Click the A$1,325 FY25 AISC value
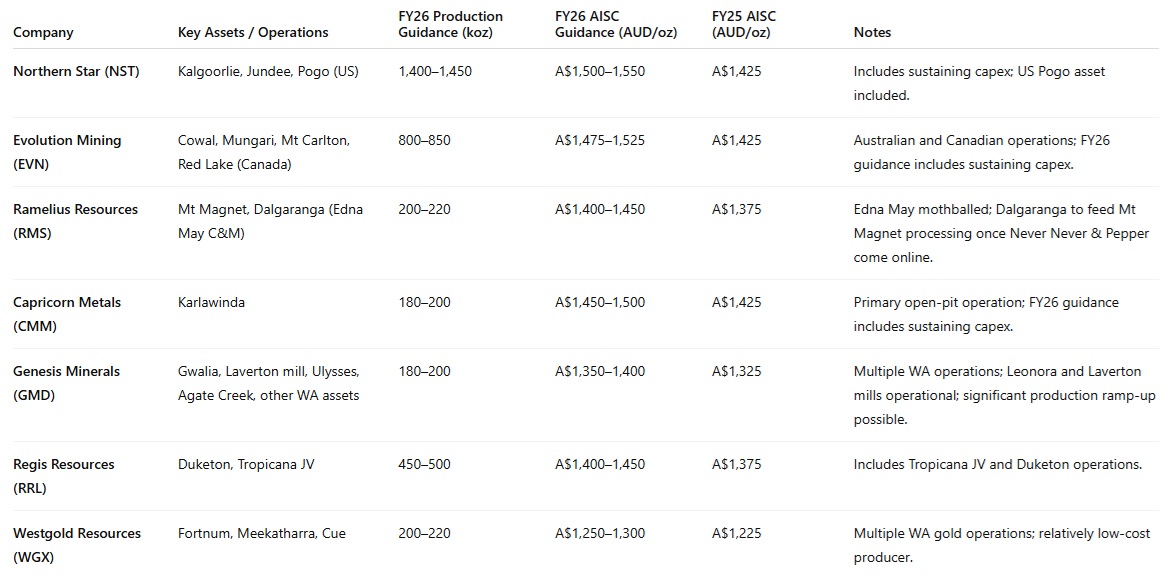Screen dimensions: 1175x581 737,371
